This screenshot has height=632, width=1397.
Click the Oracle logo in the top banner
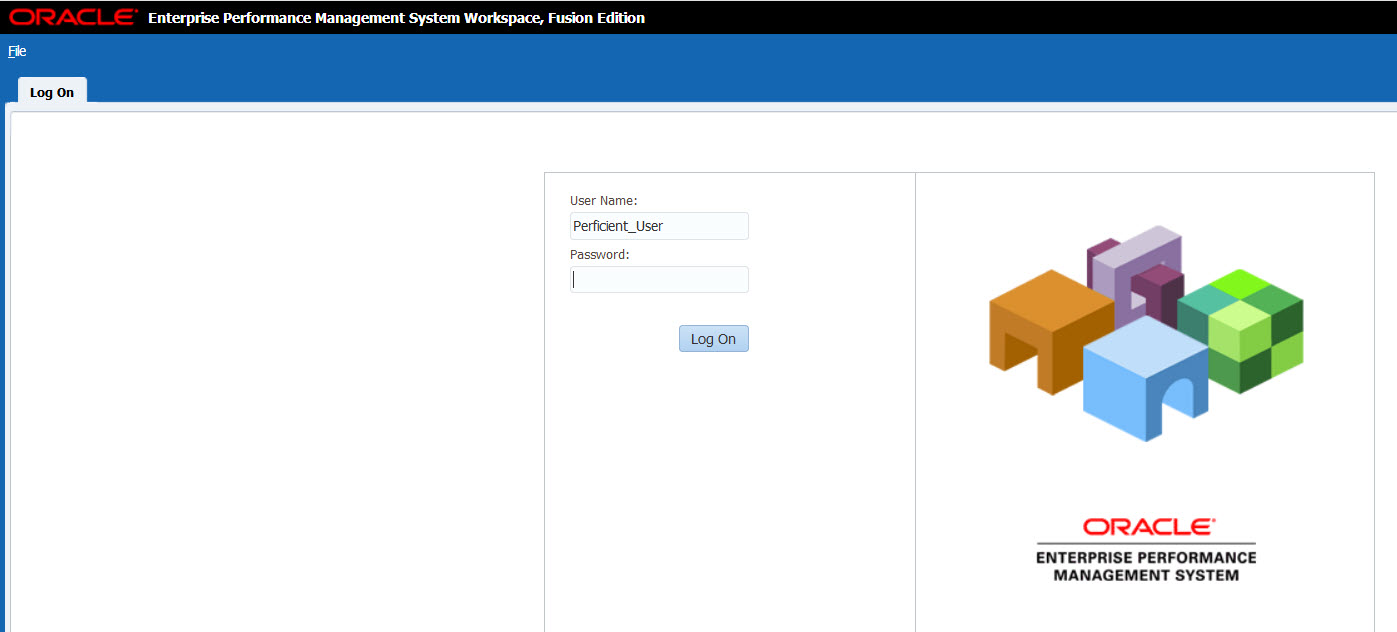[71, 16]
